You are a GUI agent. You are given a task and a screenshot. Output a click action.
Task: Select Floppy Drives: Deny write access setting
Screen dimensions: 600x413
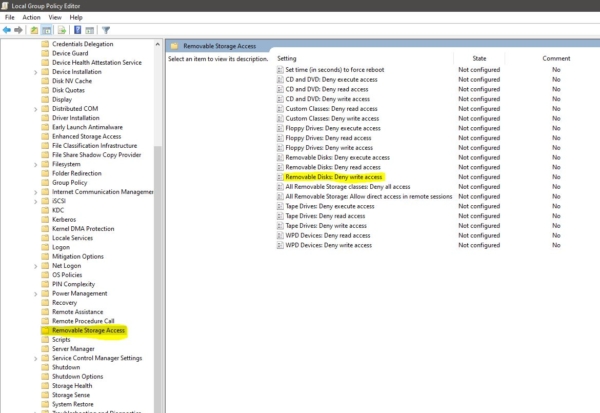329,148
